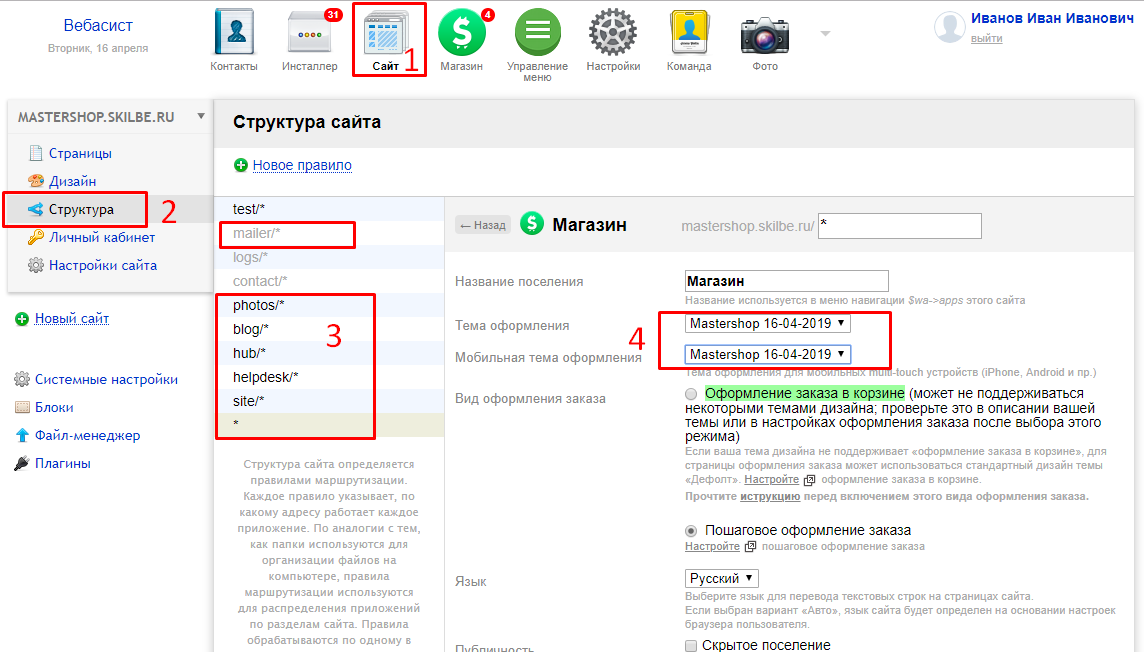Open the Мобильная тема оформления dropdown
Viewport: 1144px width, 652px height.
point(768,354)
